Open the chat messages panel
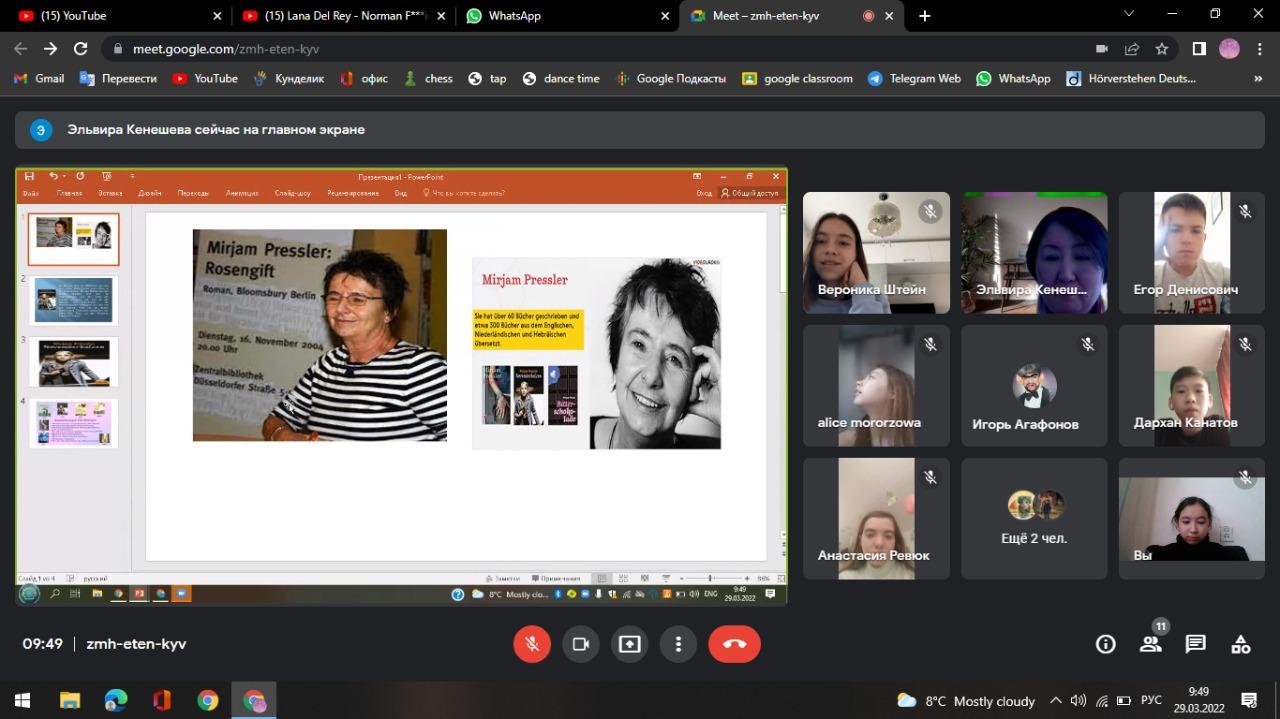1280x719 pixels. (1196, 644)
